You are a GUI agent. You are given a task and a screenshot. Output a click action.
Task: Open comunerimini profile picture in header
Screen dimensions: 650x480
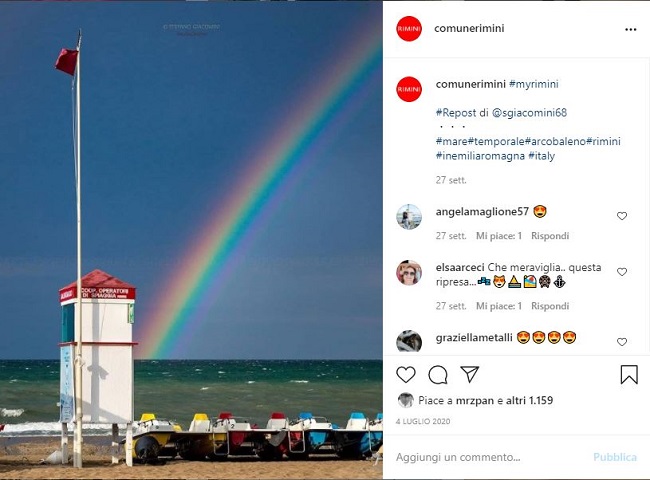(409, 29)
